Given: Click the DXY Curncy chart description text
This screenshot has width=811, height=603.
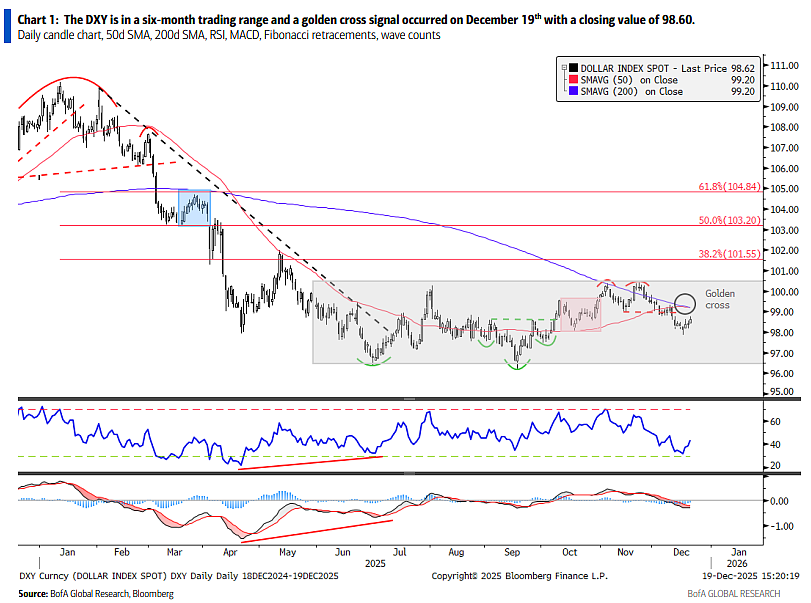Looking at the screenshot, I should pyautogui.click(x=178, y=576).
